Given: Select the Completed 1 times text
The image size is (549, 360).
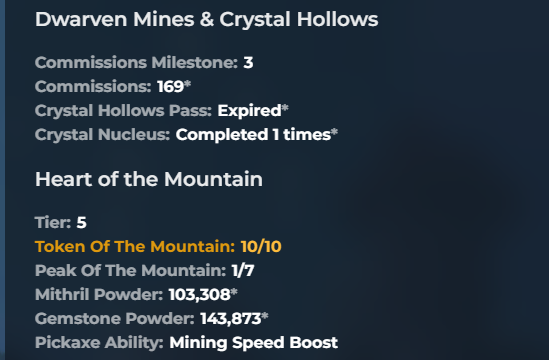Looking at the screenshot, I should coord(253,135).
